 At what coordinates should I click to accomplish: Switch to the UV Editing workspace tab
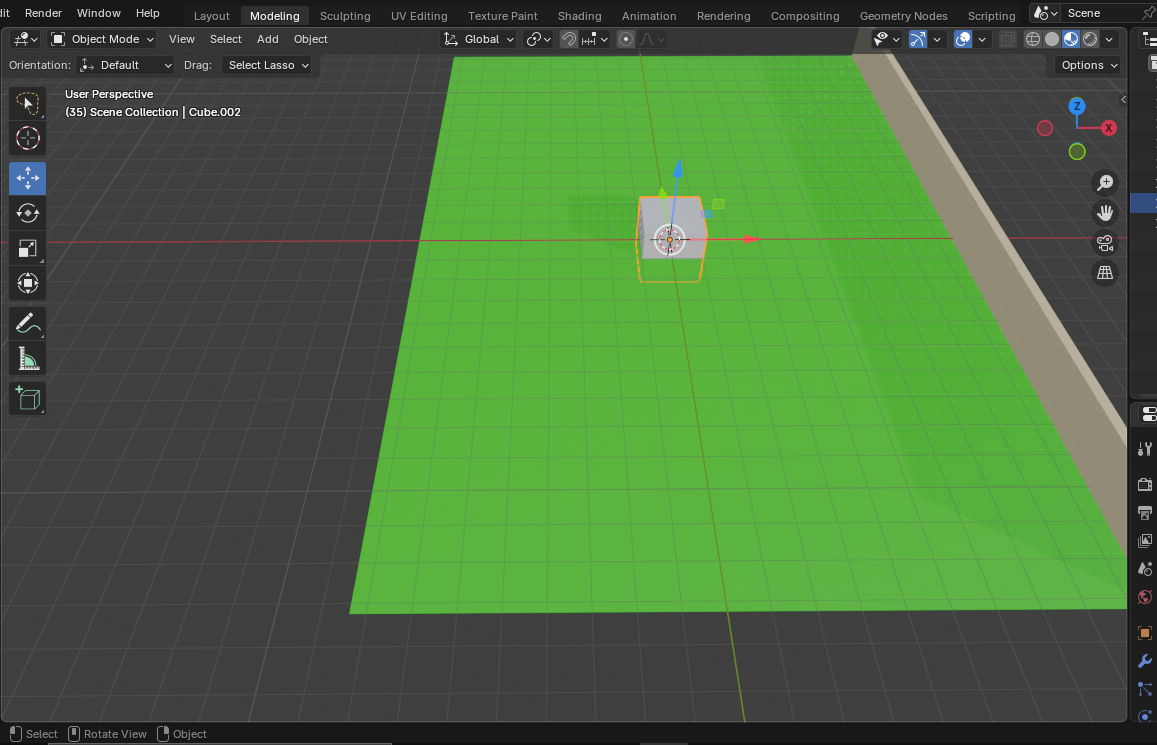(x=419, y=15)
